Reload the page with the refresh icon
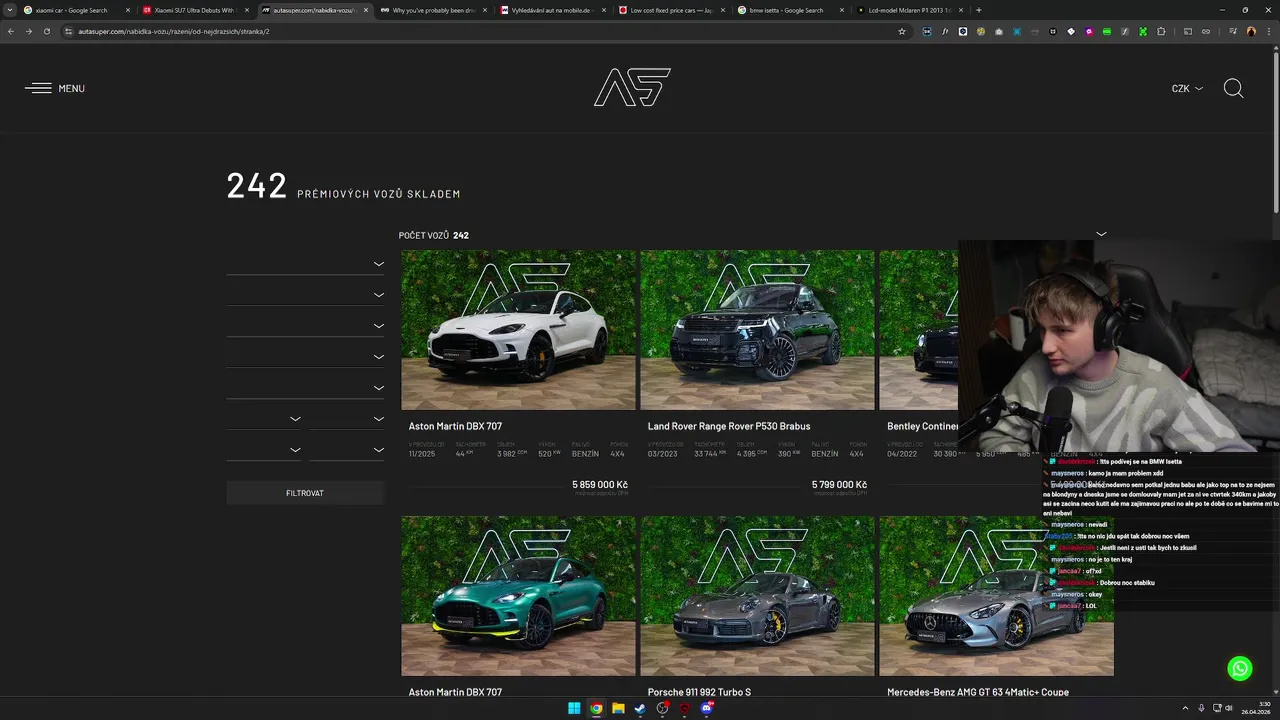Screen dimensions: 1280x720 46,31
